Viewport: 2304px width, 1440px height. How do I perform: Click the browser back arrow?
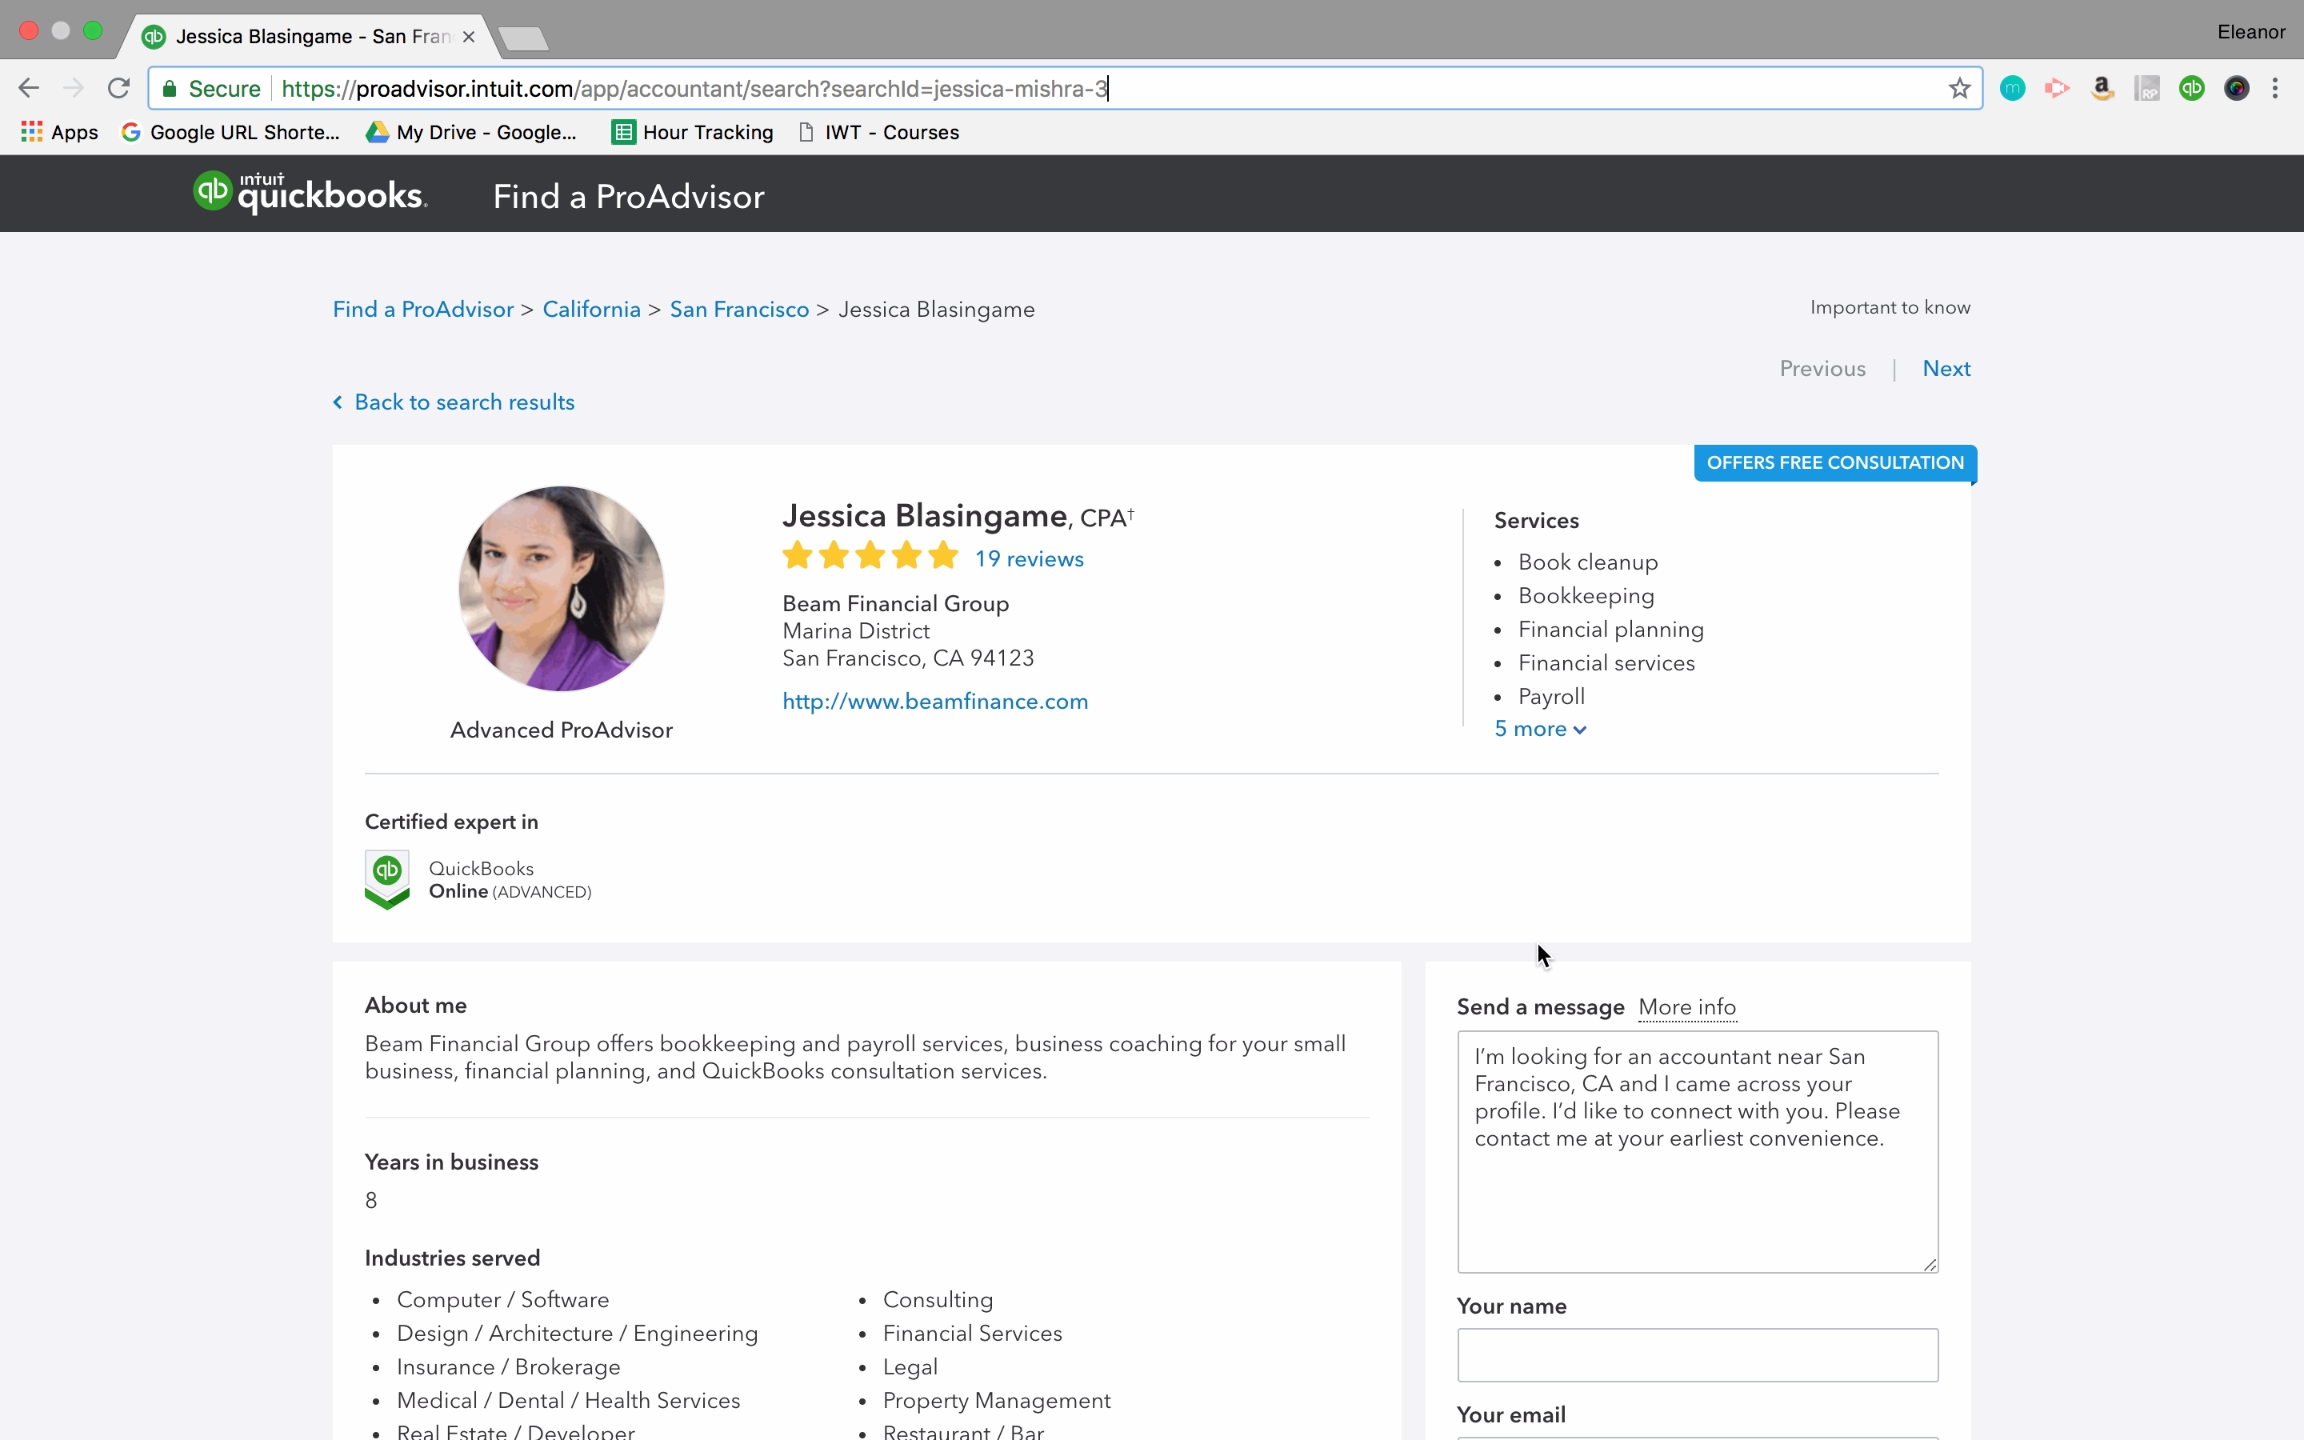coord(29,88)
